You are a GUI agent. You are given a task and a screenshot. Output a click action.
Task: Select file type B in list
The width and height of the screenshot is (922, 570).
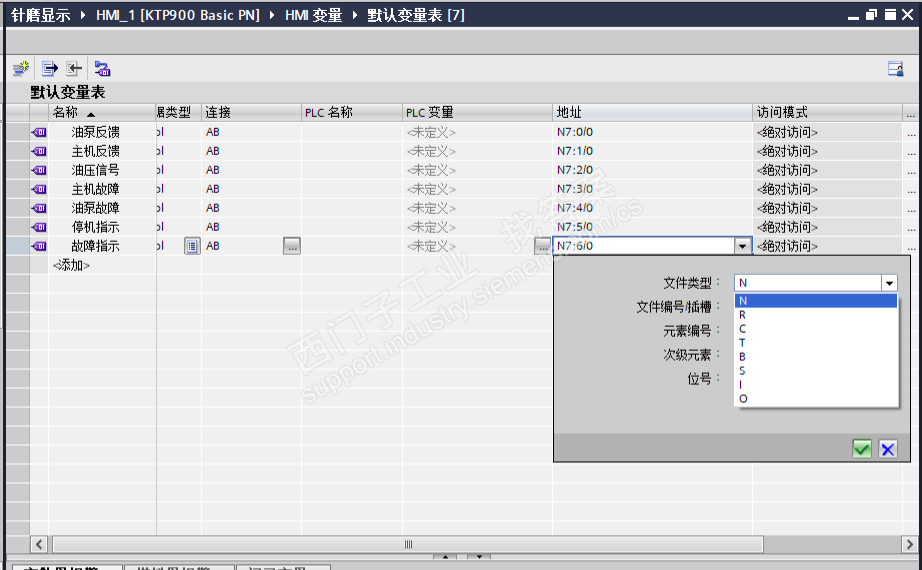[x=816, y=356]
